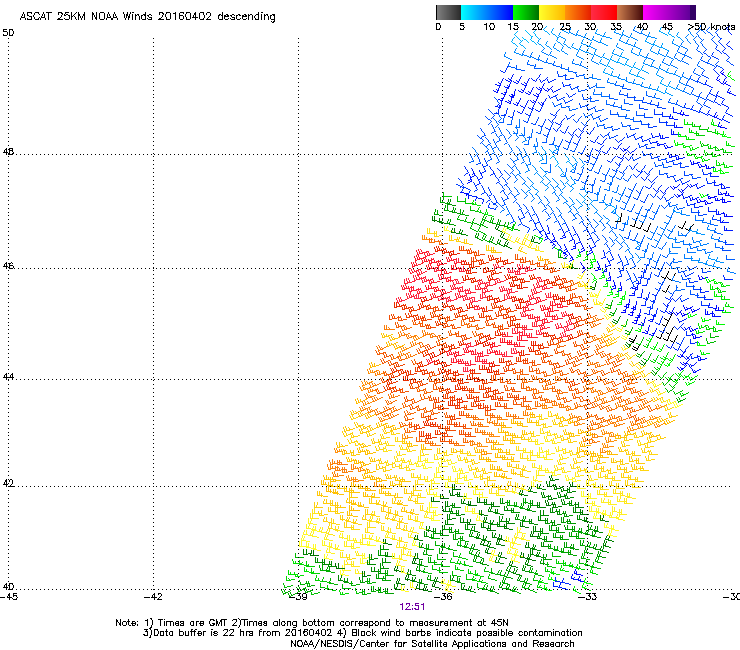Click latitude label '42' on the axis
Image resolution: width=740 pixels, height=650 pixels.
pyautogui.click(x=8, y=483)
